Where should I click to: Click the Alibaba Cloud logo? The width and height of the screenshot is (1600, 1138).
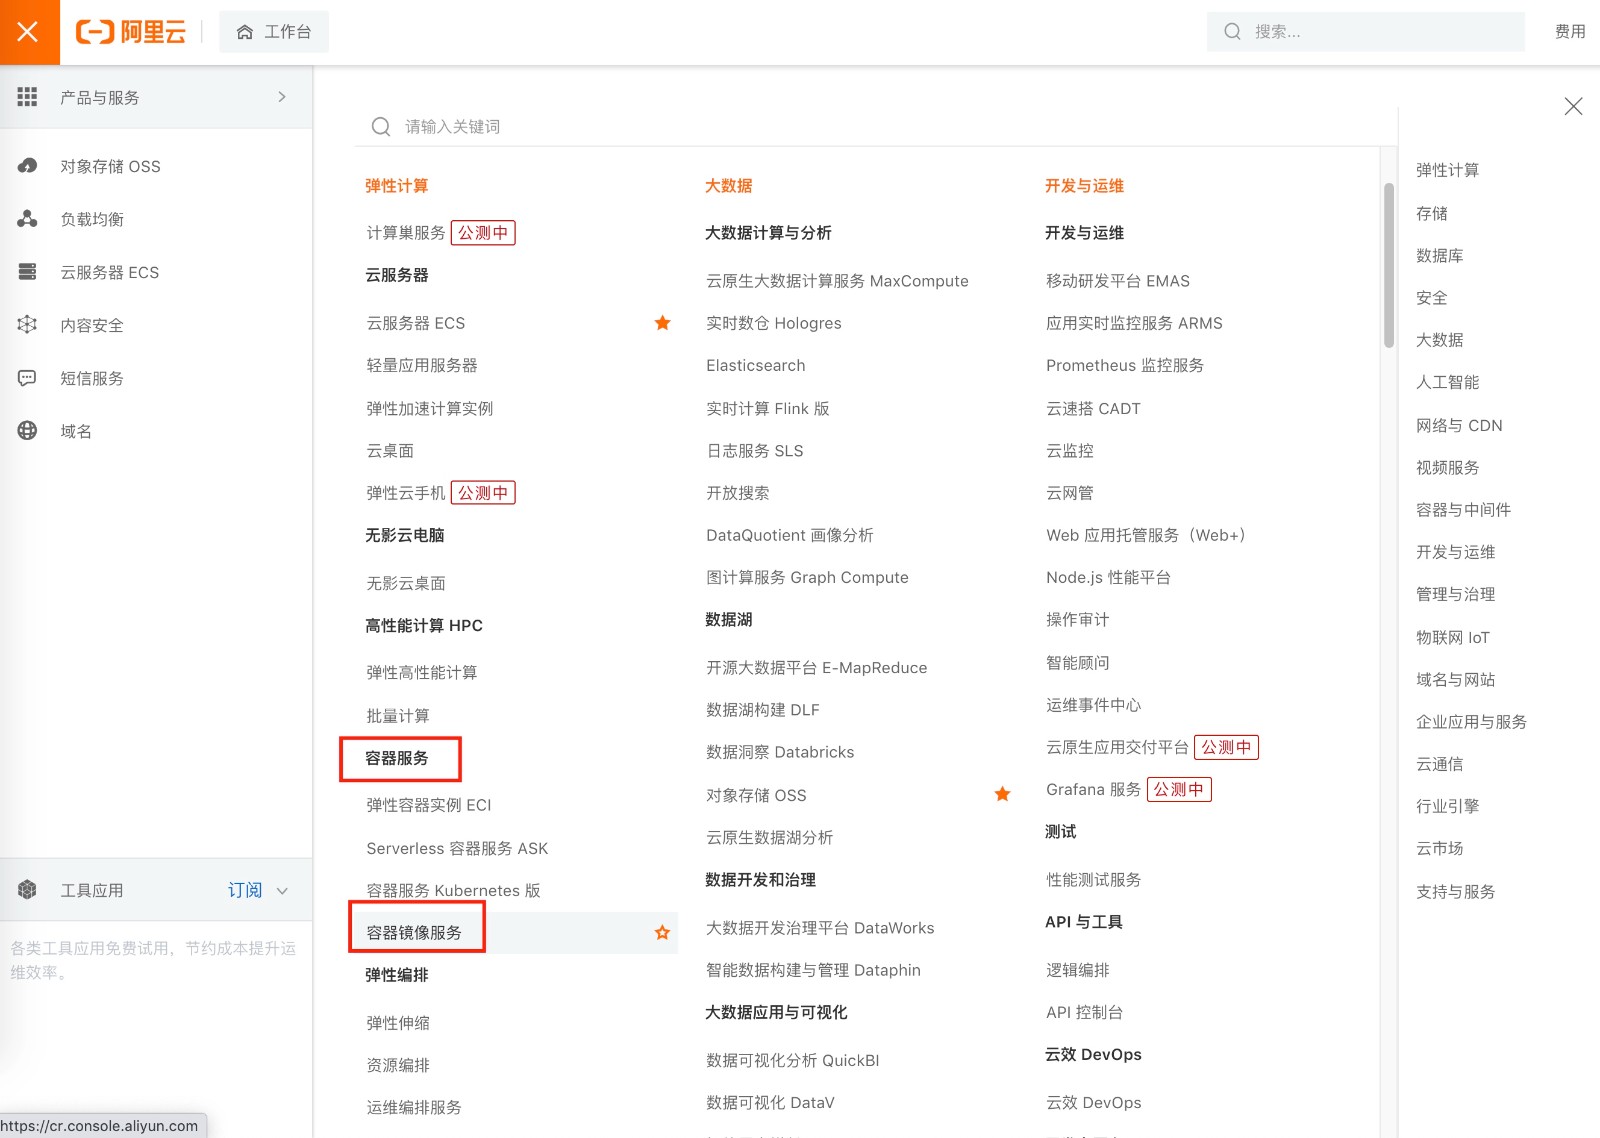pyautogui.click(x=131, y=32)
